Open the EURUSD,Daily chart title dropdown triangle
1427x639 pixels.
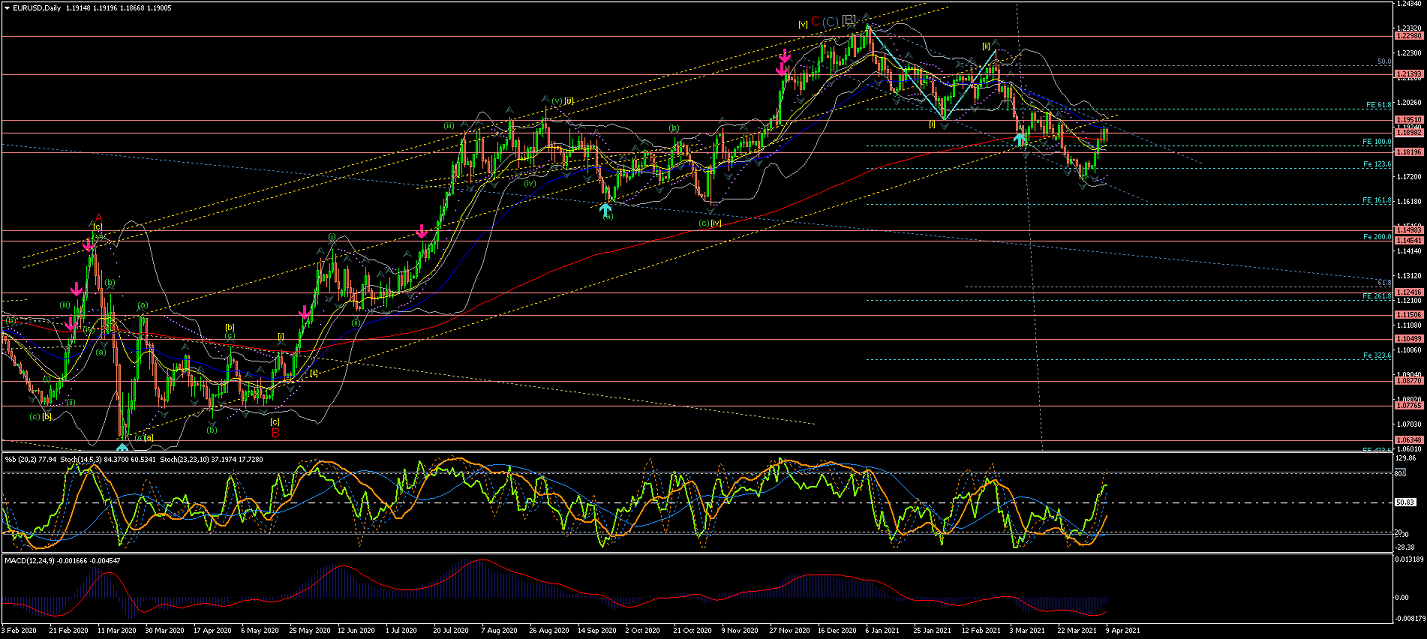pyautogui.click(x=6, y=7)
